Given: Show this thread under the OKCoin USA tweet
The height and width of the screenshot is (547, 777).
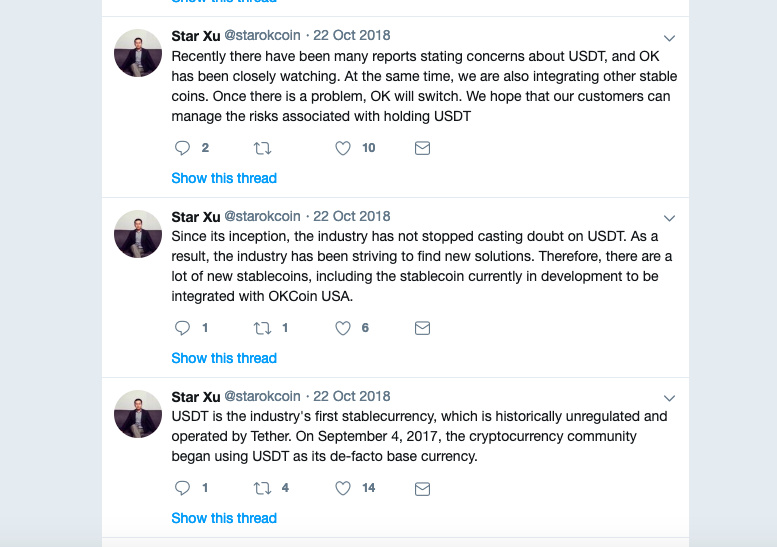Looking at the screenshot, I should click(x=224, y=358).
